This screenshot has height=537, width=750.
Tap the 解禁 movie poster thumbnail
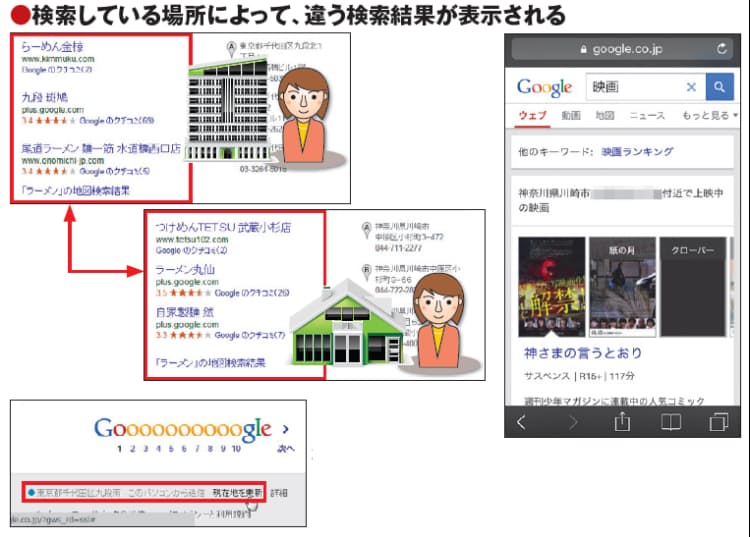point(551,286)
